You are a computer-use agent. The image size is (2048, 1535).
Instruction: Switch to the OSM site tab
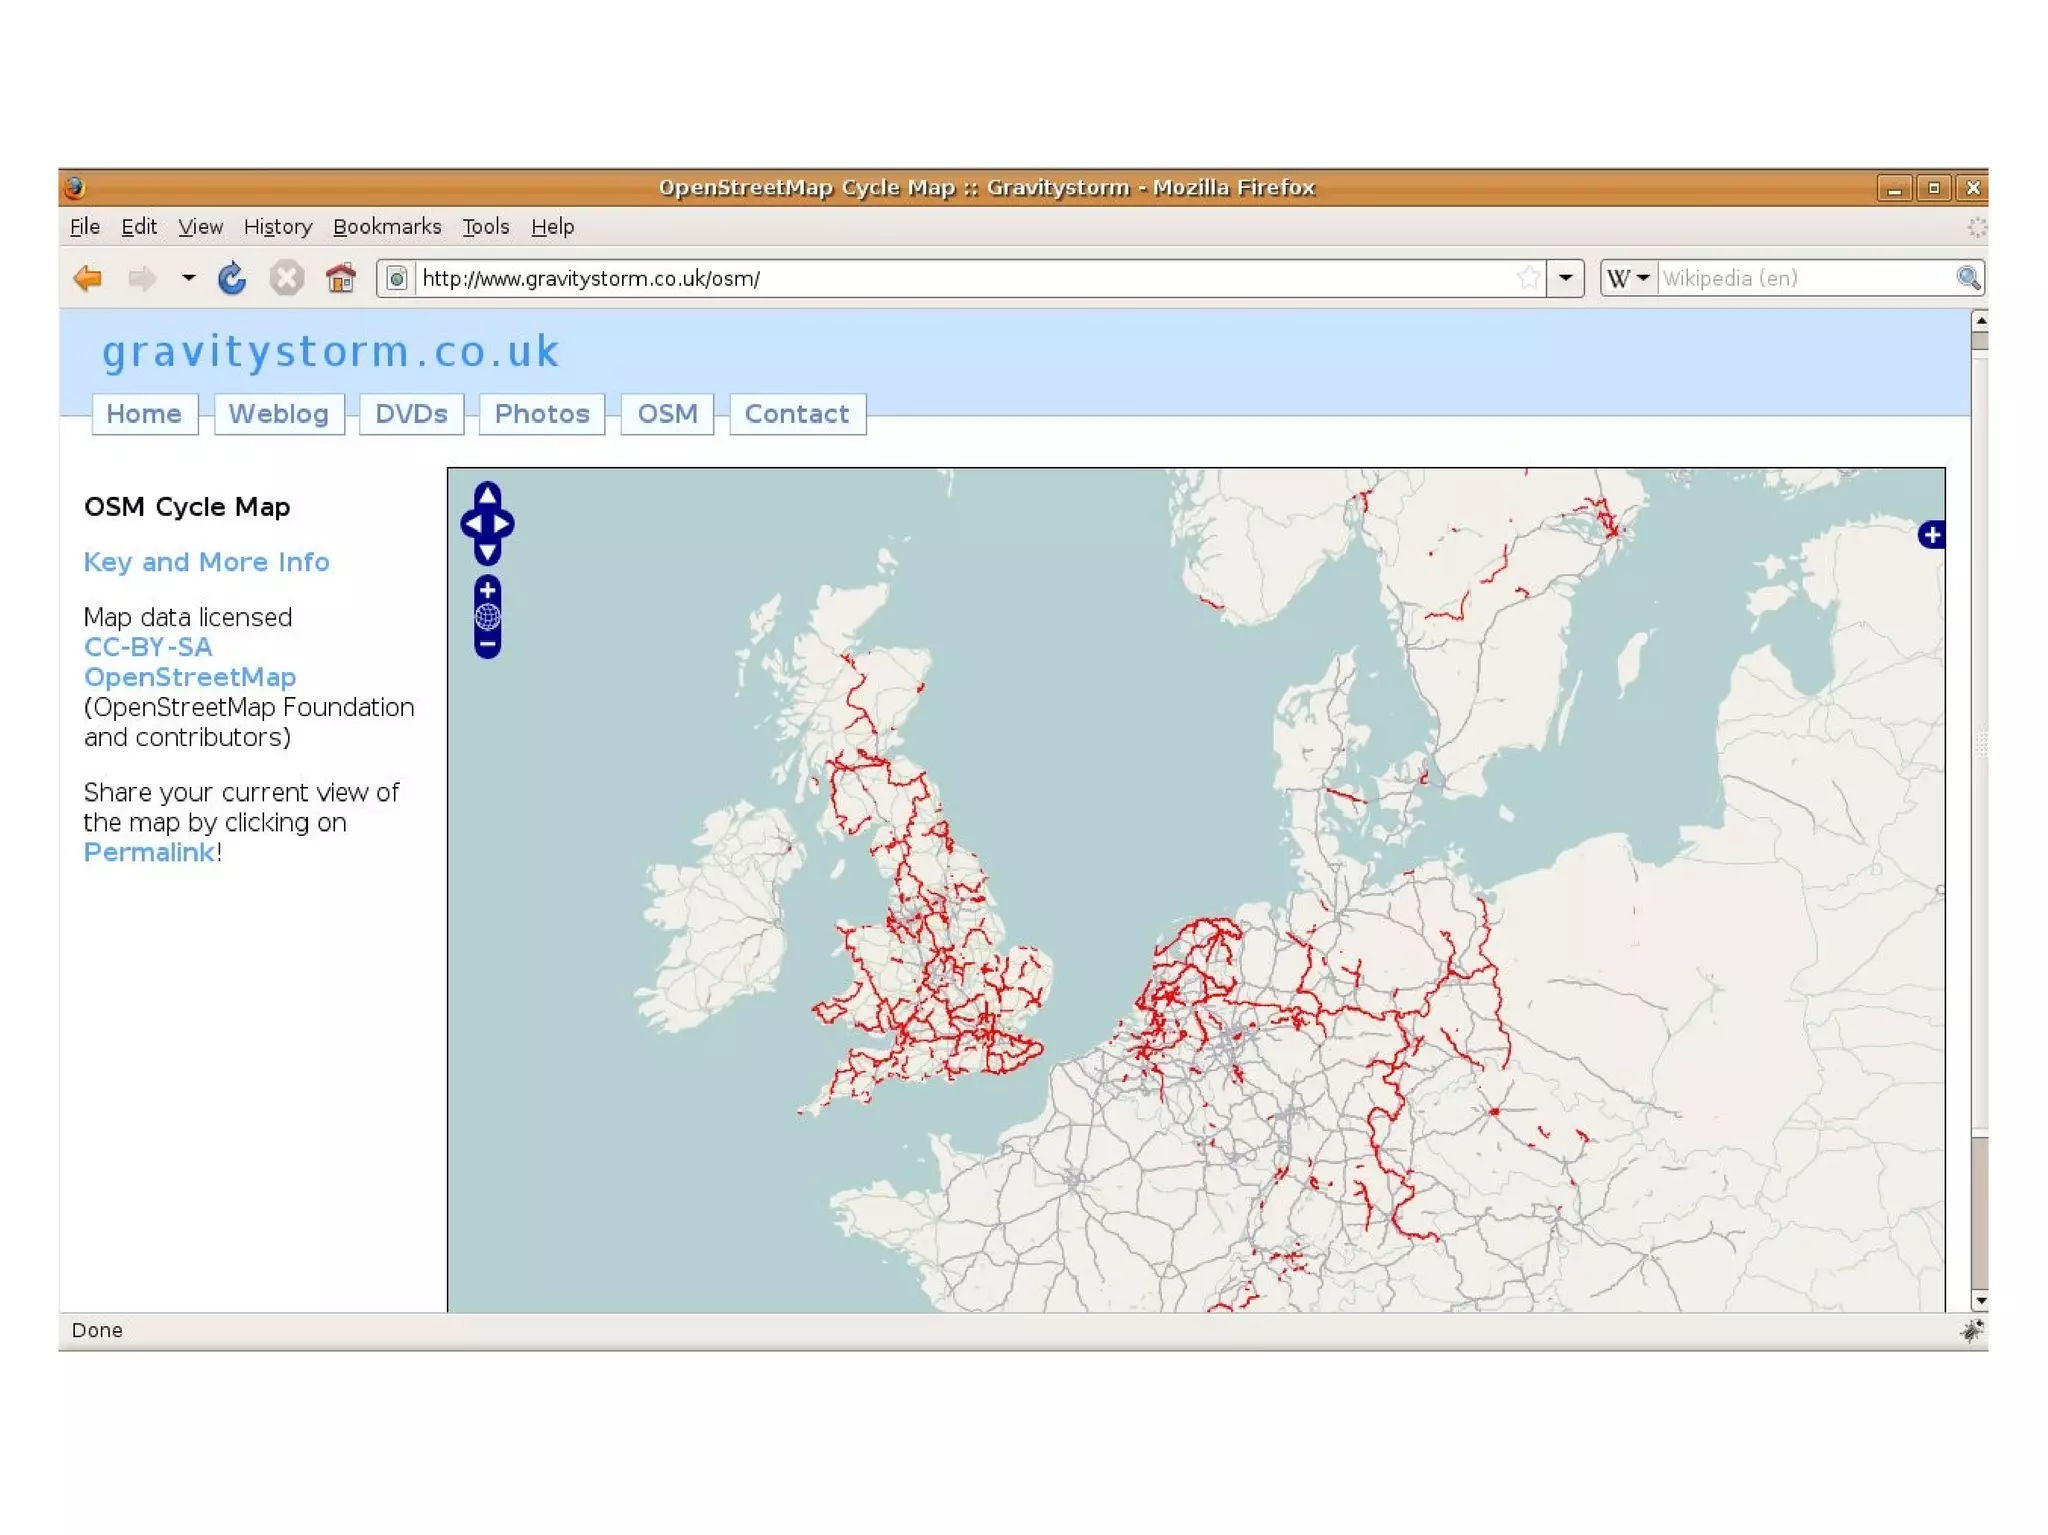point(667,414)
